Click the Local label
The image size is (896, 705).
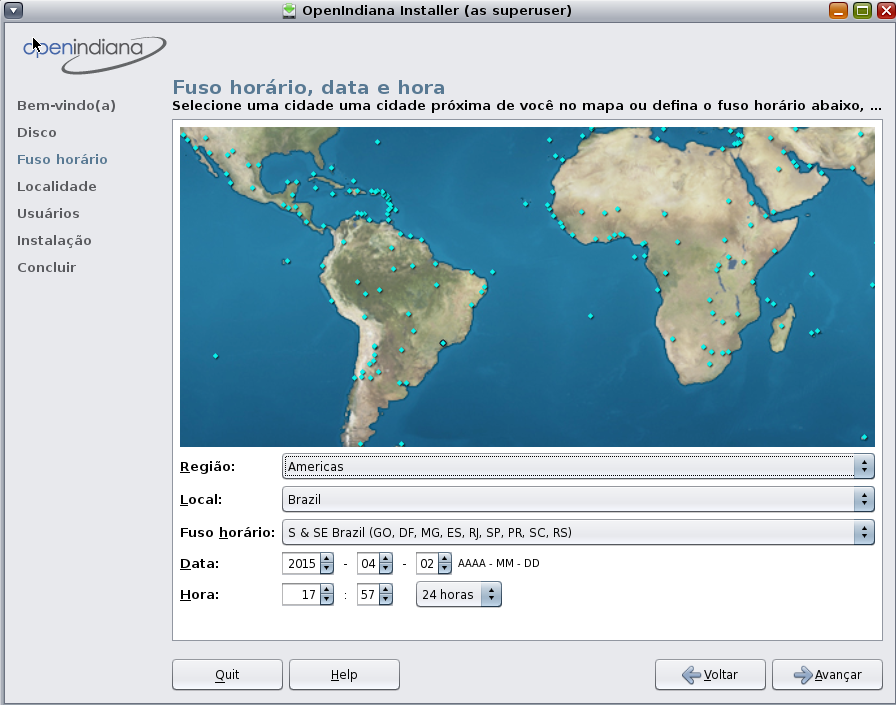click(x=201, y=499)
